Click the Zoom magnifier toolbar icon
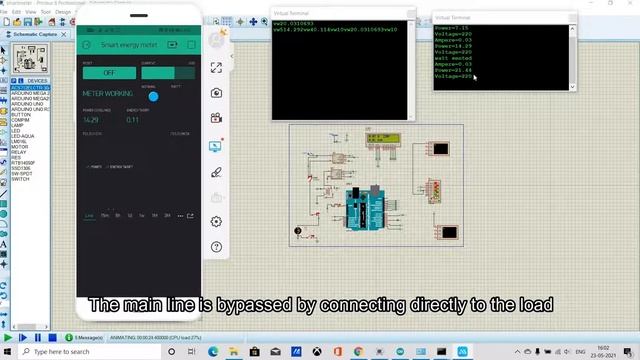 (x=264, y=22)
